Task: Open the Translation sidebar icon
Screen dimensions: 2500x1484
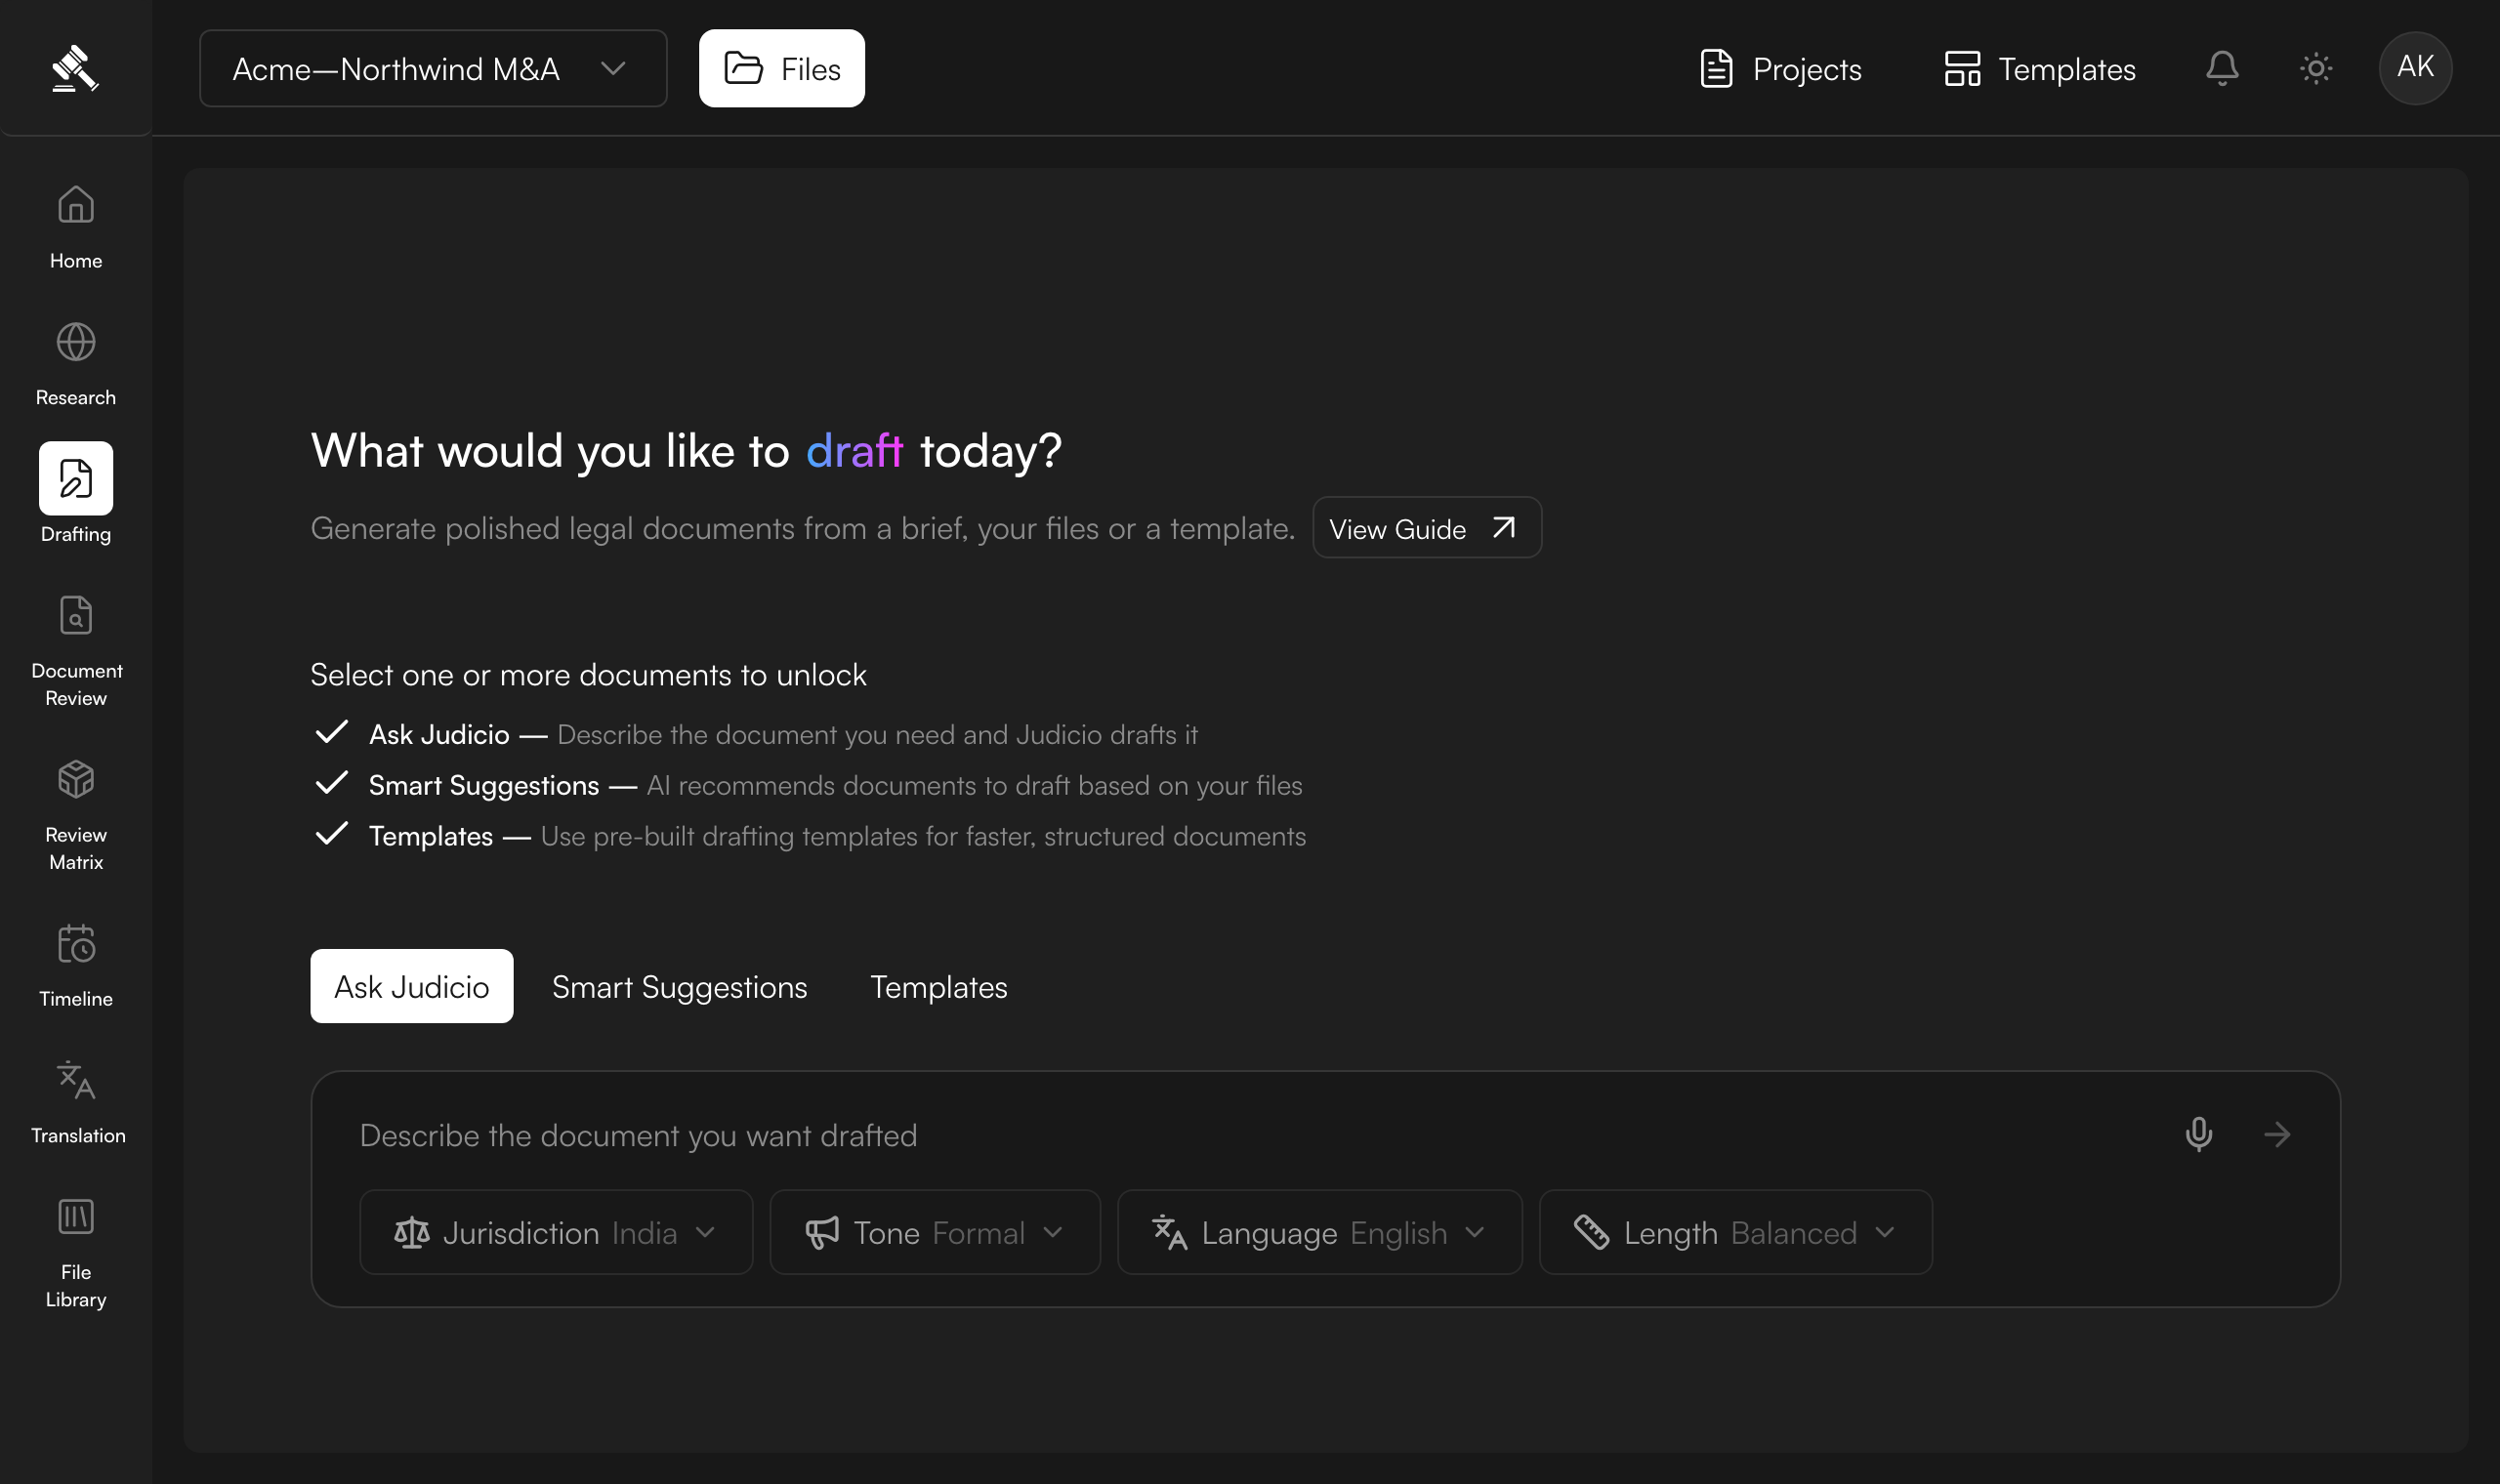Action: tap(76, 1080)
